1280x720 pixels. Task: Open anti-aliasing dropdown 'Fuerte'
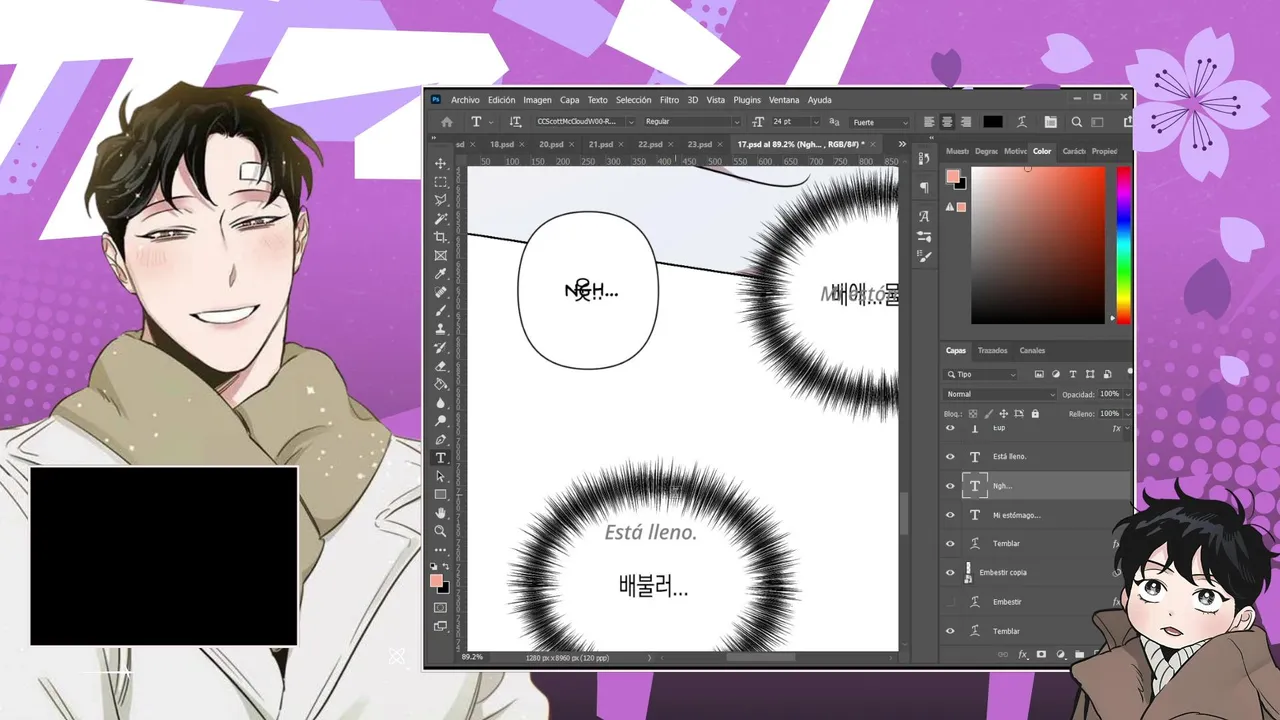pyautogui.click(x=880, y=122)
